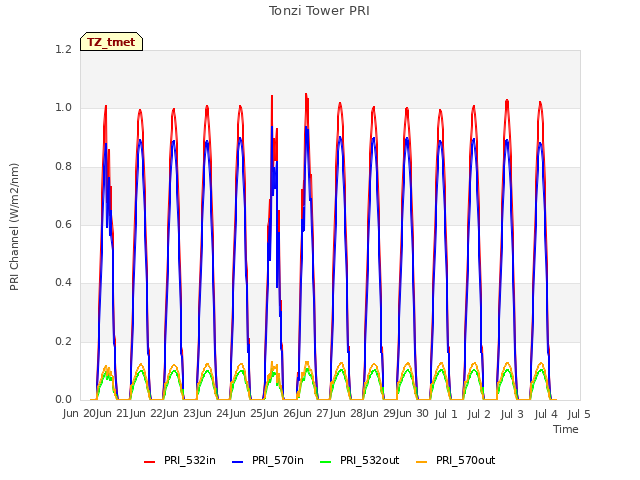Click the 0.0 y-axis tick label
This screenshot has height=480, width=640.
[63, 400]
